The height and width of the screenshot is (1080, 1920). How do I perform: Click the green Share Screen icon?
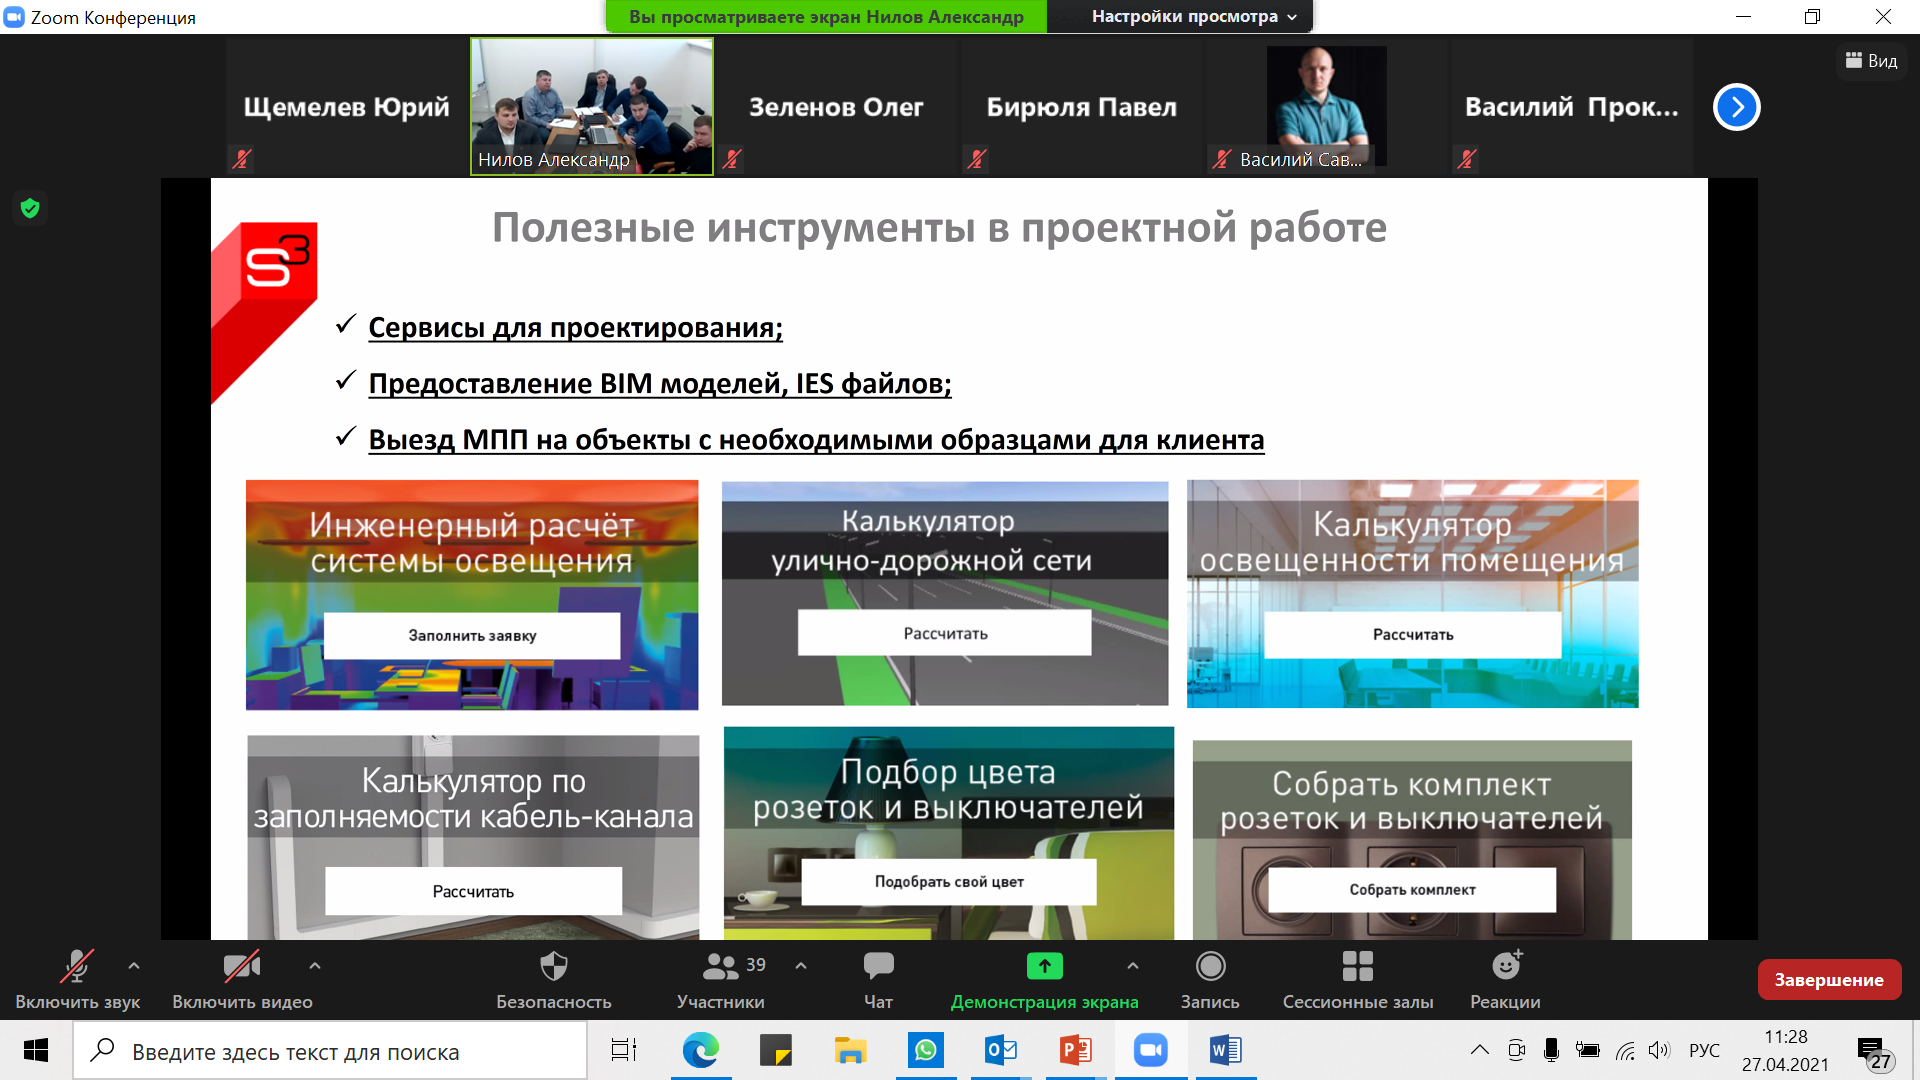click(x=1044, y=967)
